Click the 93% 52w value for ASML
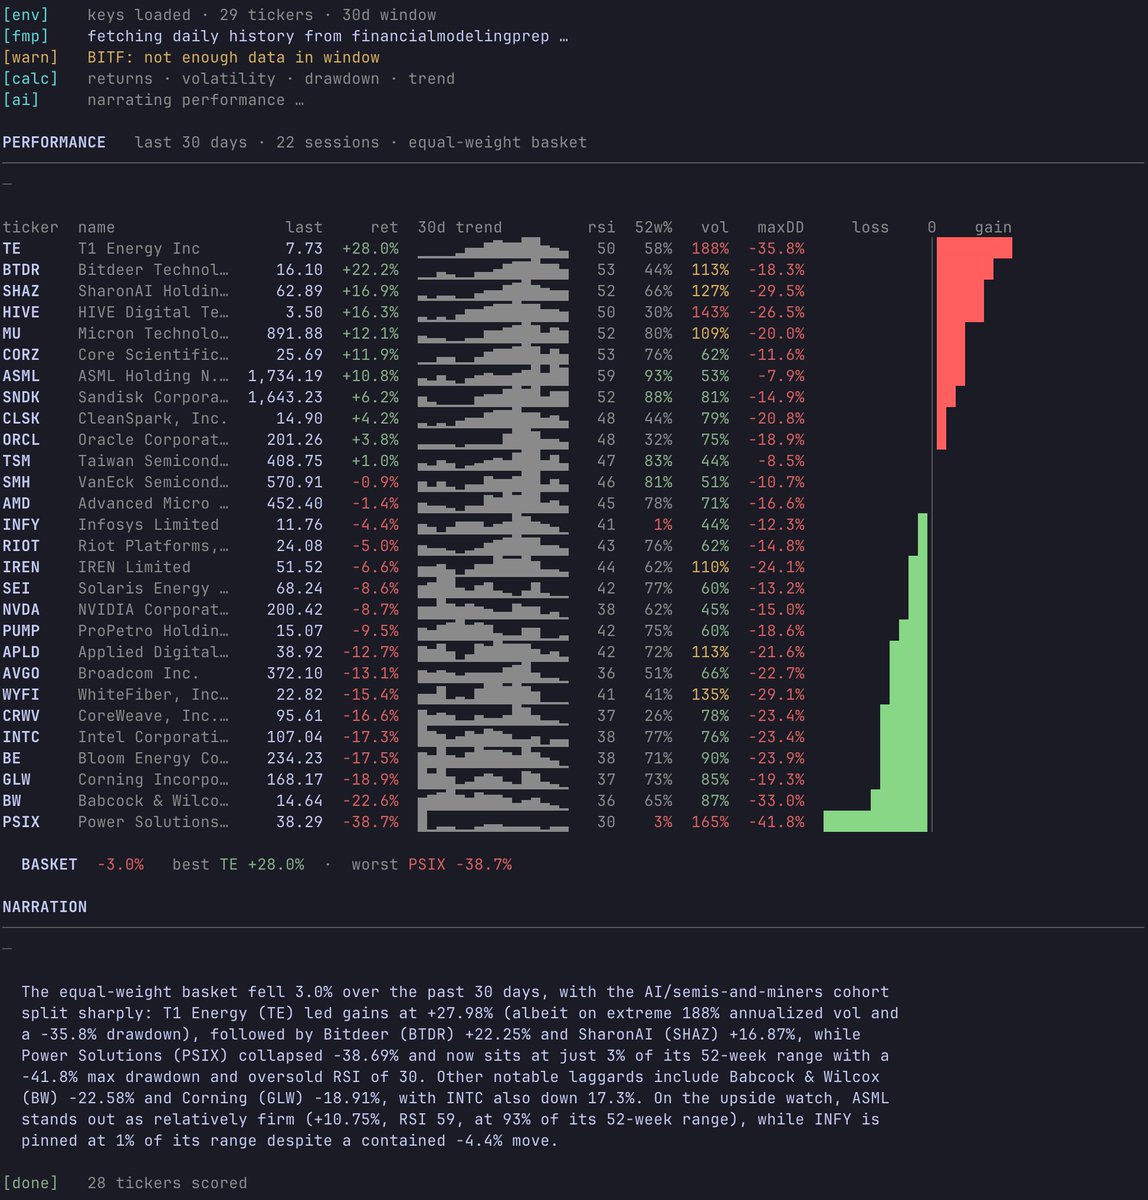The height and width of the screenshot is (1200, 1148). coord(658,376)
